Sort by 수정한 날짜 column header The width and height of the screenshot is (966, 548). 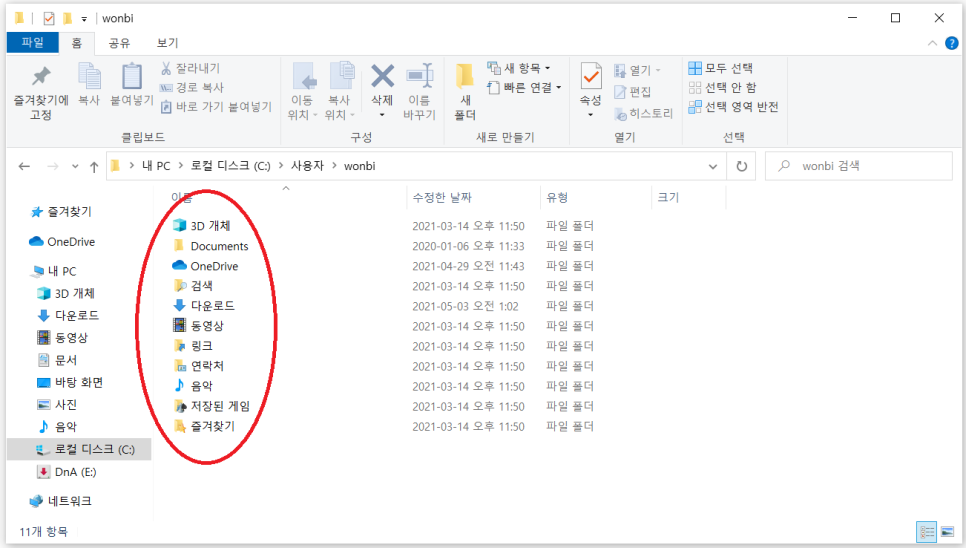click(442, 198)
